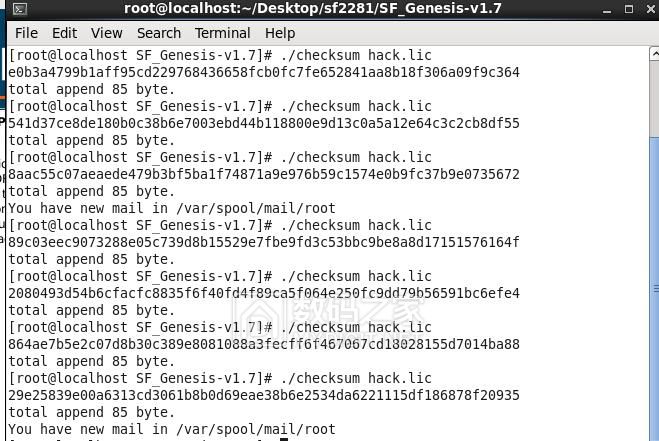Click the hash output starting with 541d37ce8d
The height and width of the screenshot is (441, 659).
[264, 124]
